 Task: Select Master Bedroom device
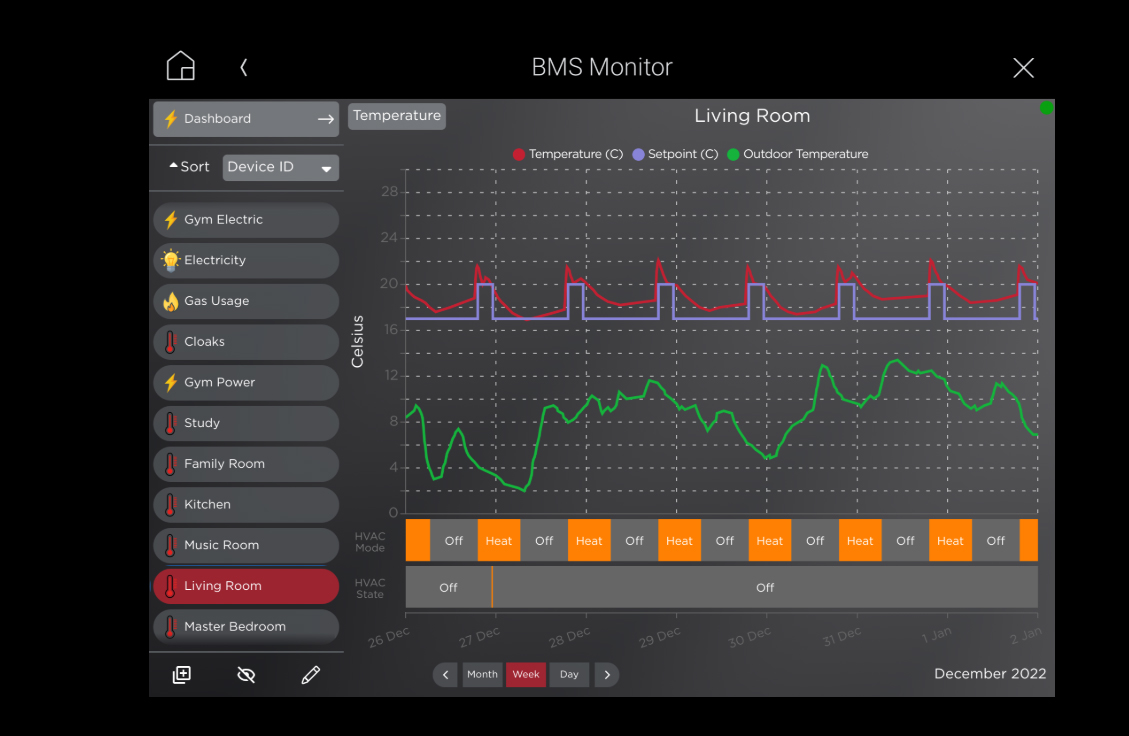tap(246, 627)
